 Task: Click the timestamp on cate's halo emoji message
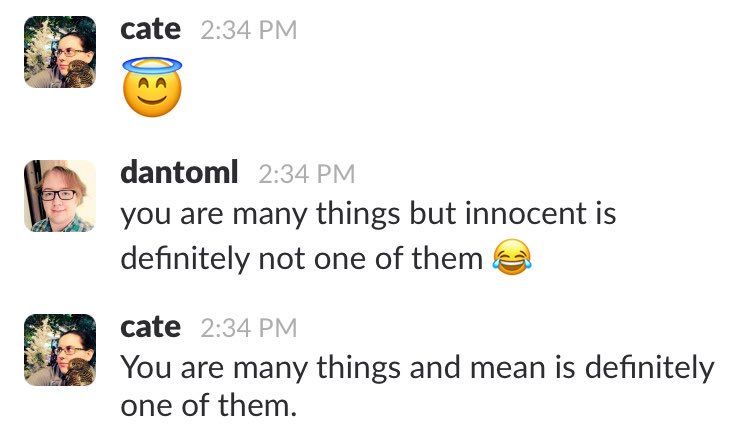pyautogui.click(x=249, y=31)
